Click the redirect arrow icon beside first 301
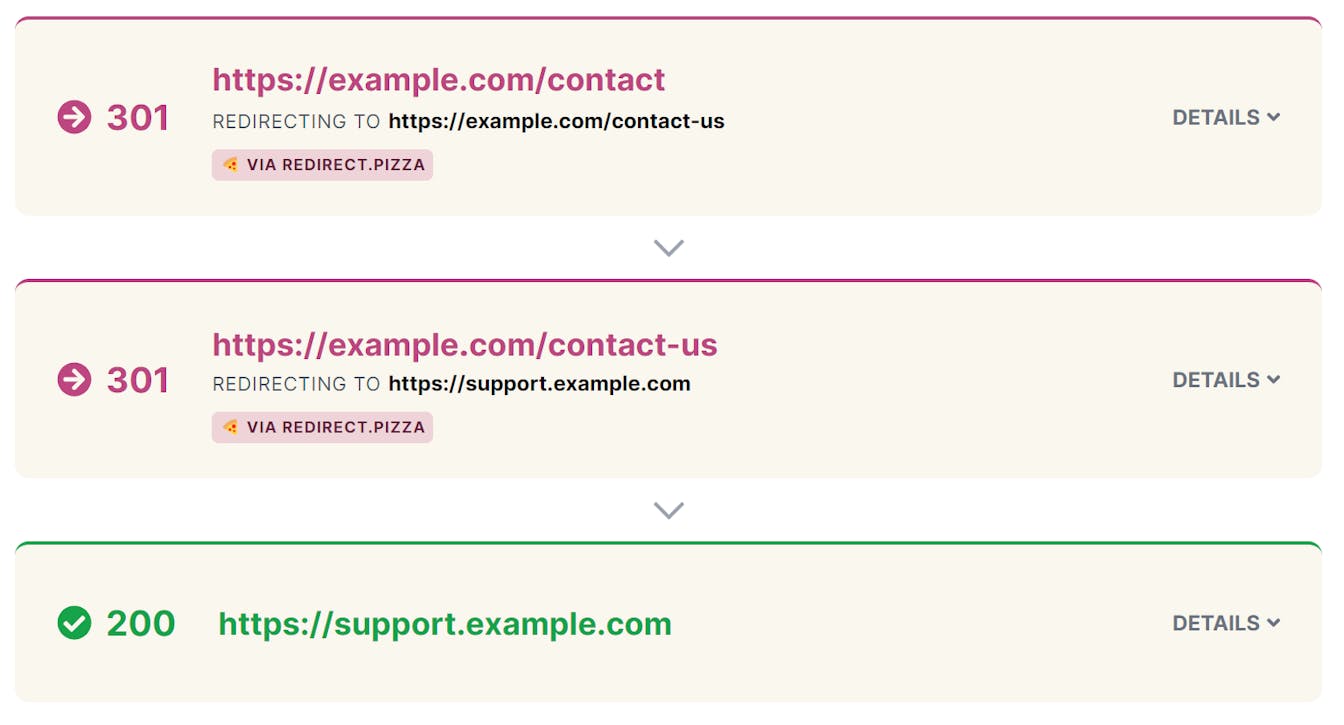The image size is (1344, 725). [x=74, y=118]
